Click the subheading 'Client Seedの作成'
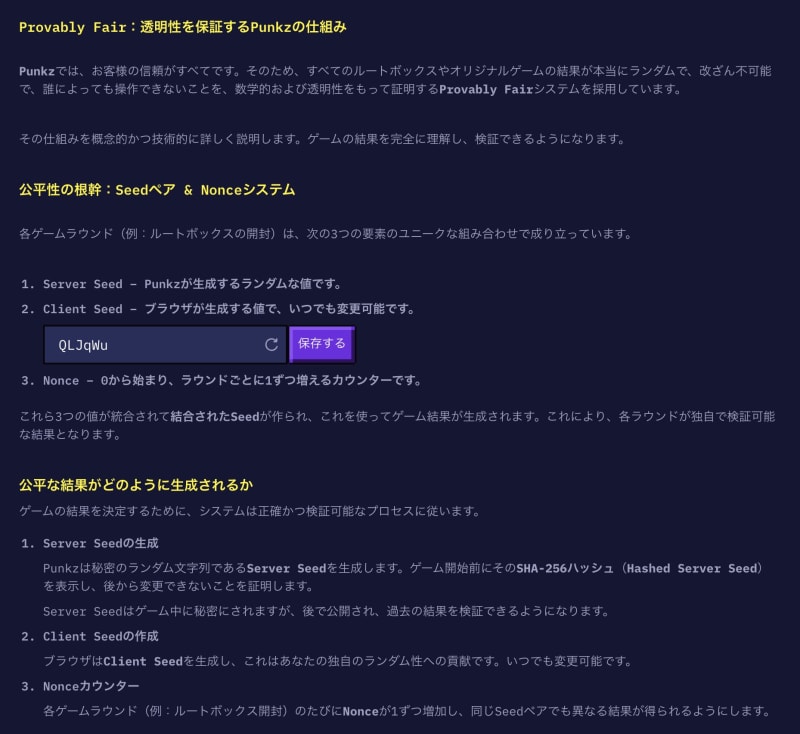Image resolution: width=800 pixels, height=734 pixels. (101, 637)
